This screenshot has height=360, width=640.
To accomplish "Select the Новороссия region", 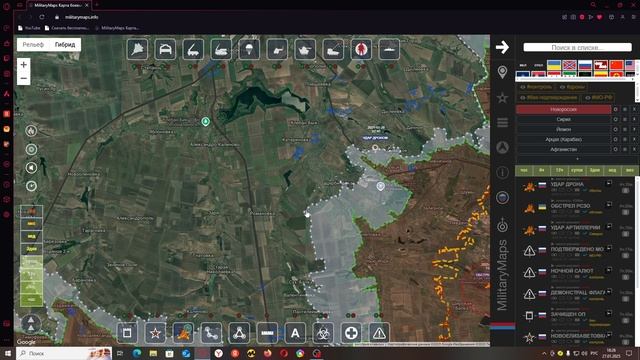I will coord(563,109).
